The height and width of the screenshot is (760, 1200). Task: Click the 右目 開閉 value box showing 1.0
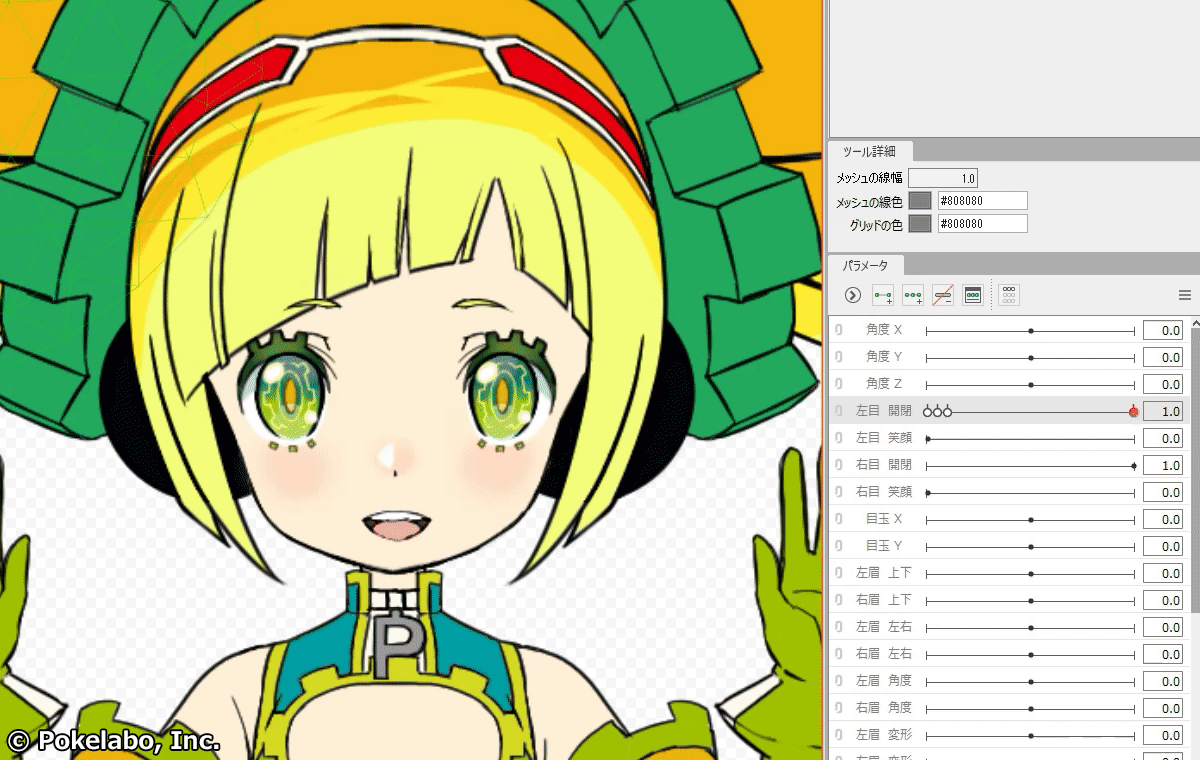[x=1163, y=465]
